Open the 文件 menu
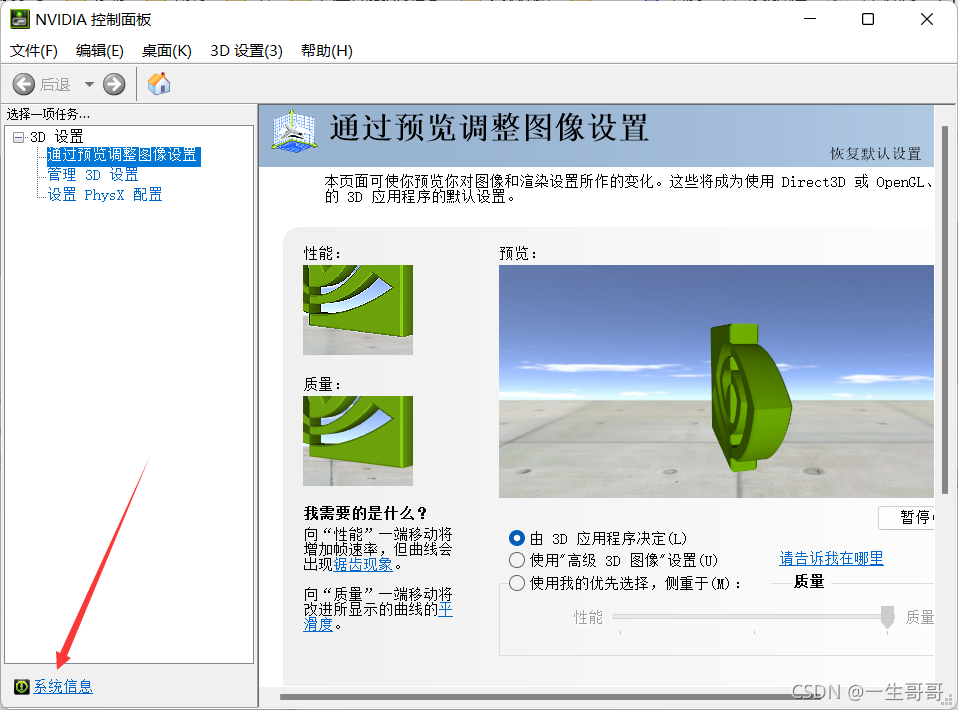Screen dimensions: 958x710 pyautogui.click(x=32, y=51)
